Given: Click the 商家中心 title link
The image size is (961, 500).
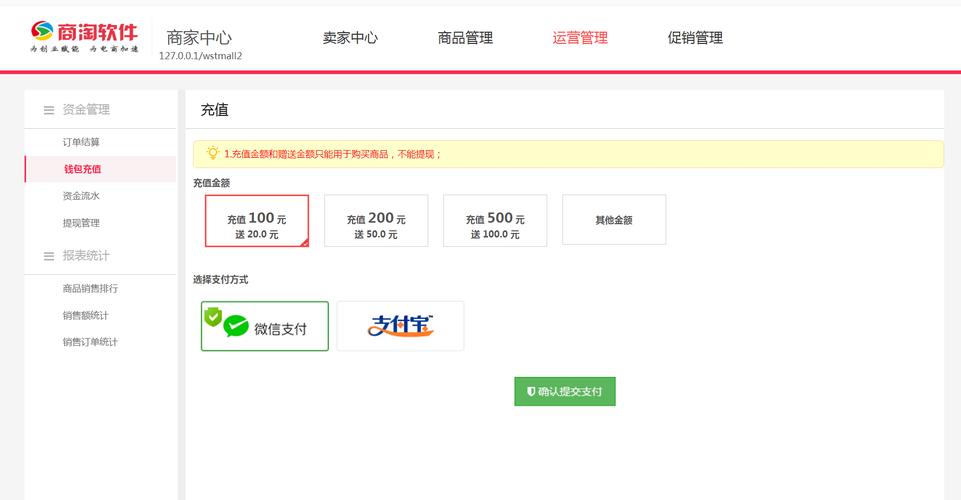Looking at the screenshot, I should 199,37.
